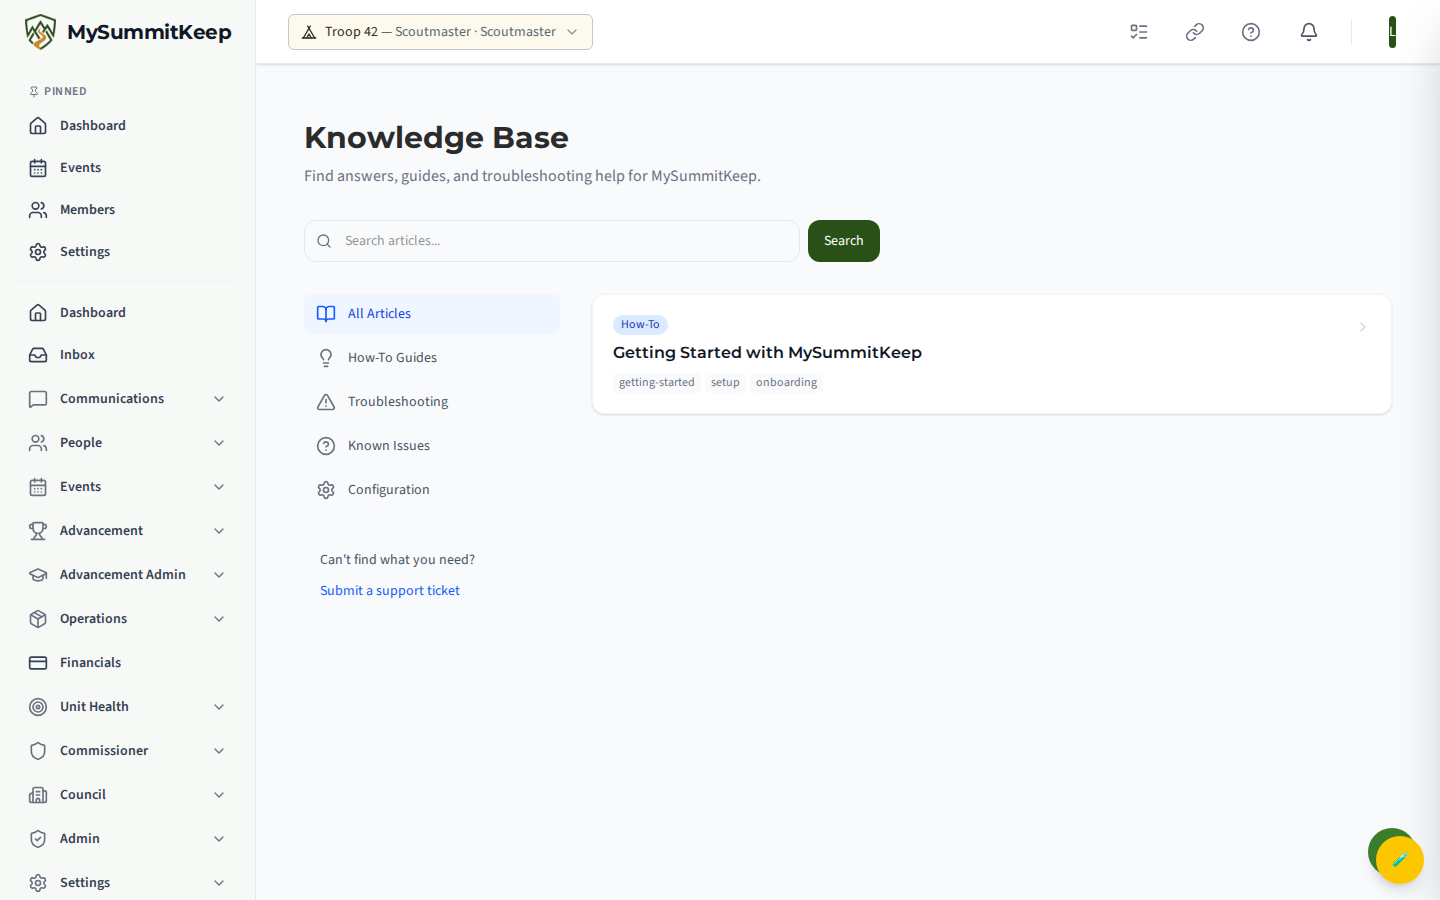The height and width of the screenshot is (900, 1440).
Task: Open the checklist icon in top bar
Action: 1139,32
